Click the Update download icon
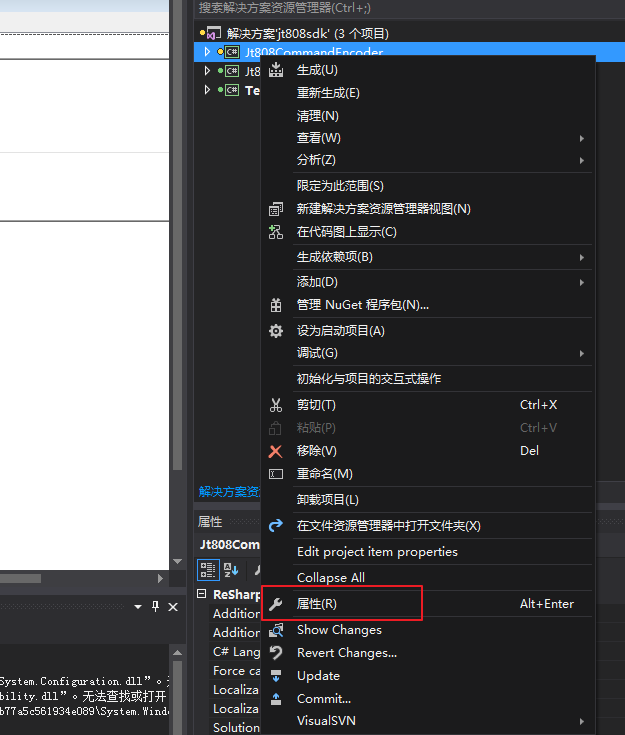Screen dimensions: 625x735 pos(276,676)
